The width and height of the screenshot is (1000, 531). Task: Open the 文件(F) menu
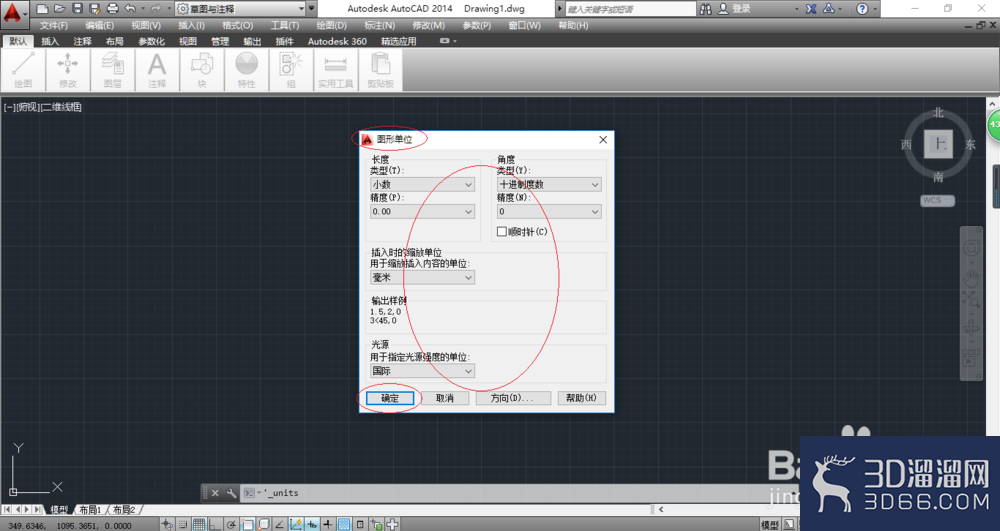tap(54, 25)
